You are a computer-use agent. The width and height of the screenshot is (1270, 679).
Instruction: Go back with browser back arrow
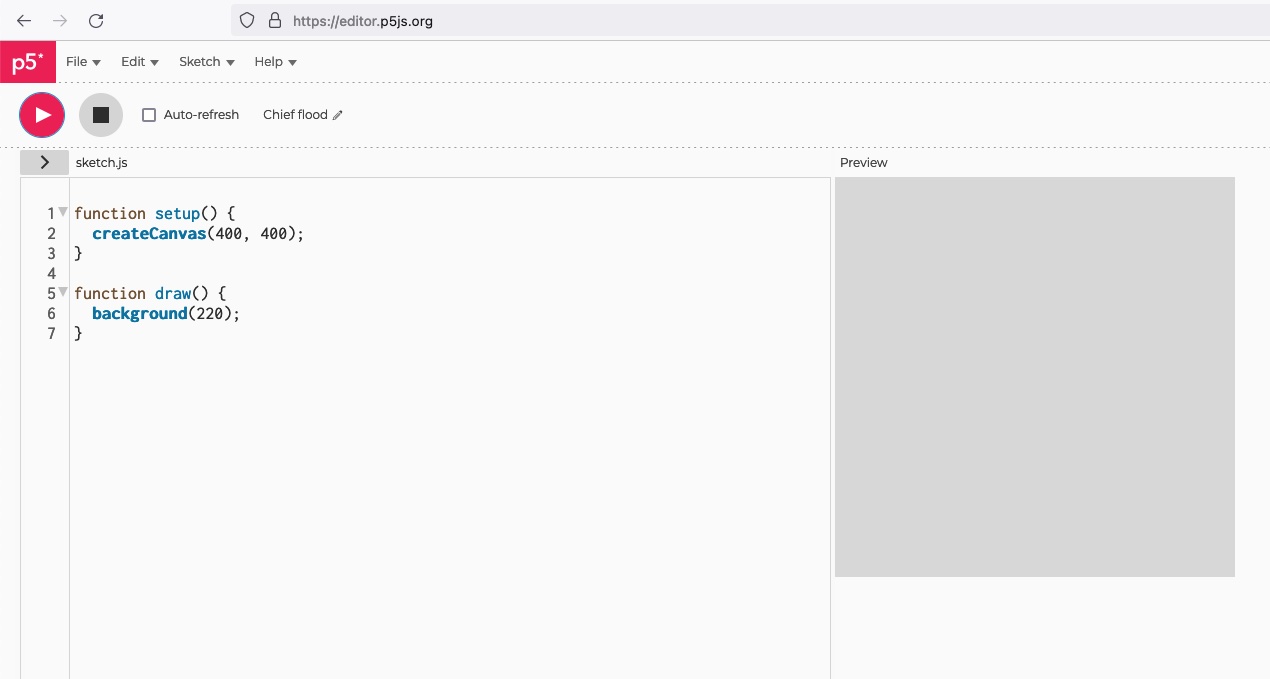pos(24,20)
